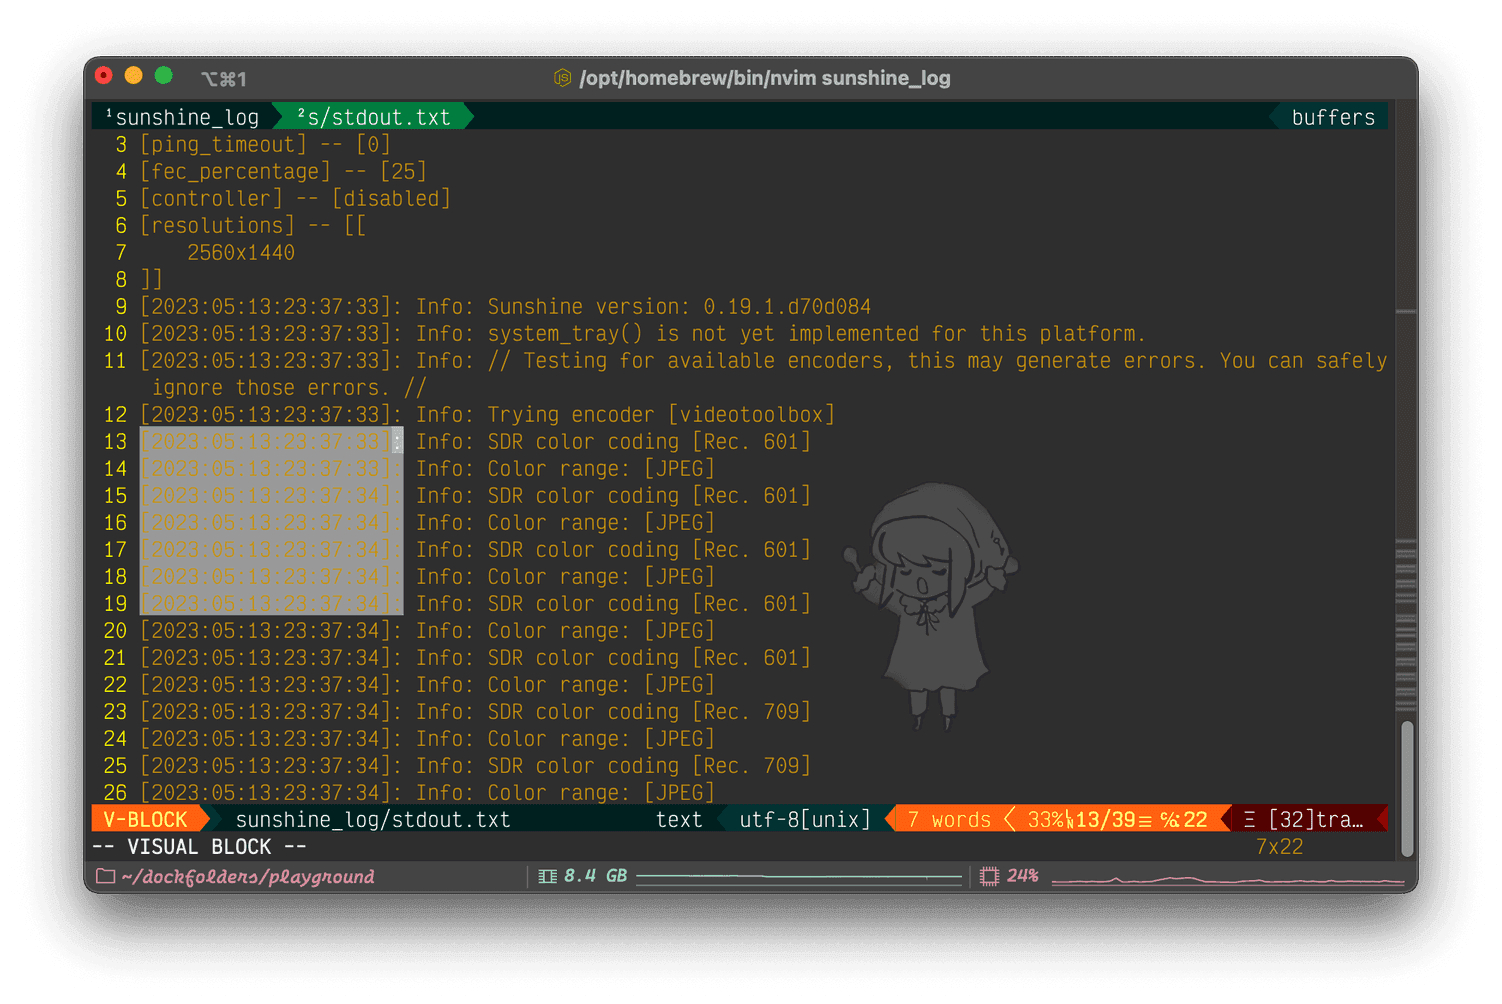Image resolution: width=1502 pixels, height=1004 pixels.
Task: Click the sunshine_log/stdout.txt filename in the statusline
Action: [373, 820]
